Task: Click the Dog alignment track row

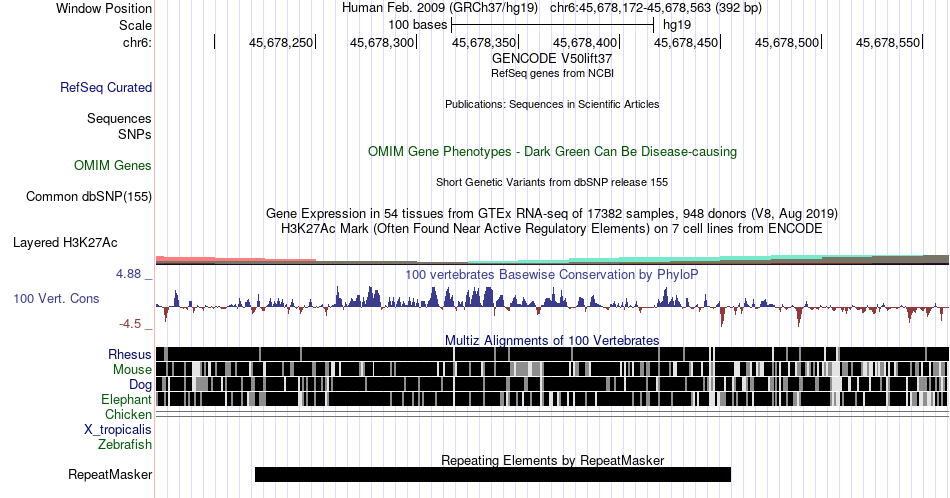Action: [x=552, y=384]
